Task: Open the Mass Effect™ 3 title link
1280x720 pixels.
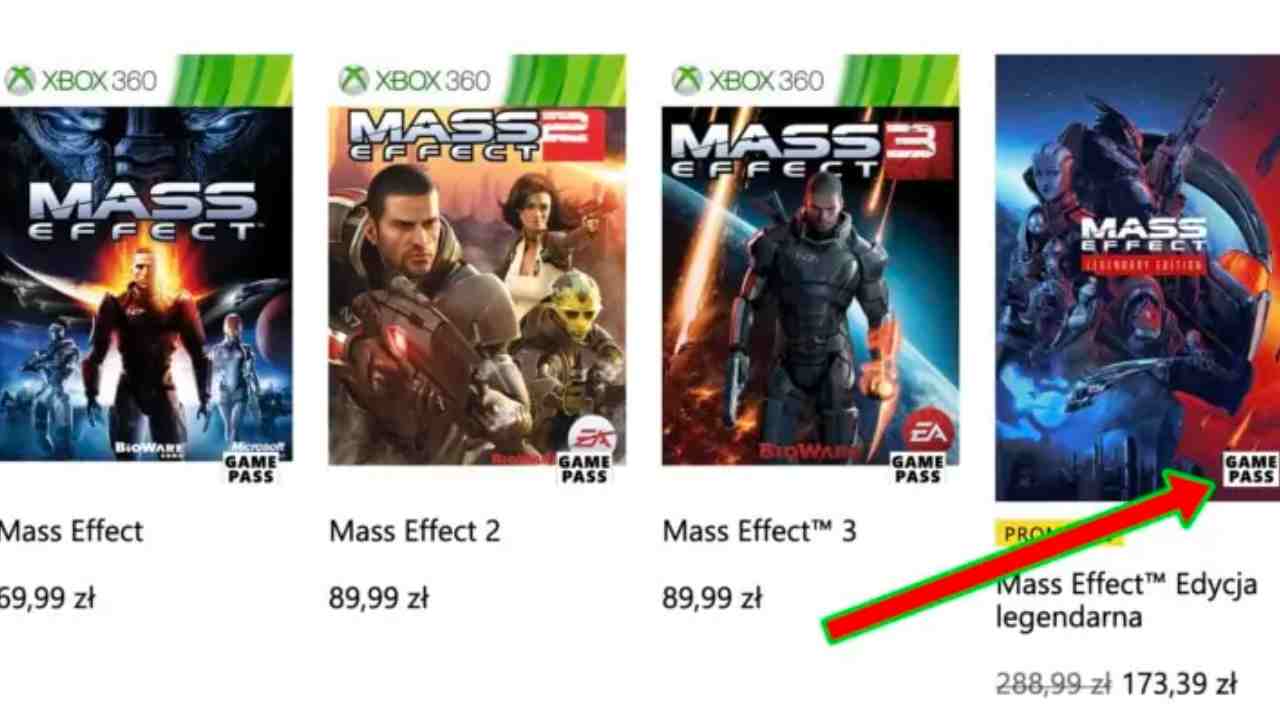Action: coord(759,531)
